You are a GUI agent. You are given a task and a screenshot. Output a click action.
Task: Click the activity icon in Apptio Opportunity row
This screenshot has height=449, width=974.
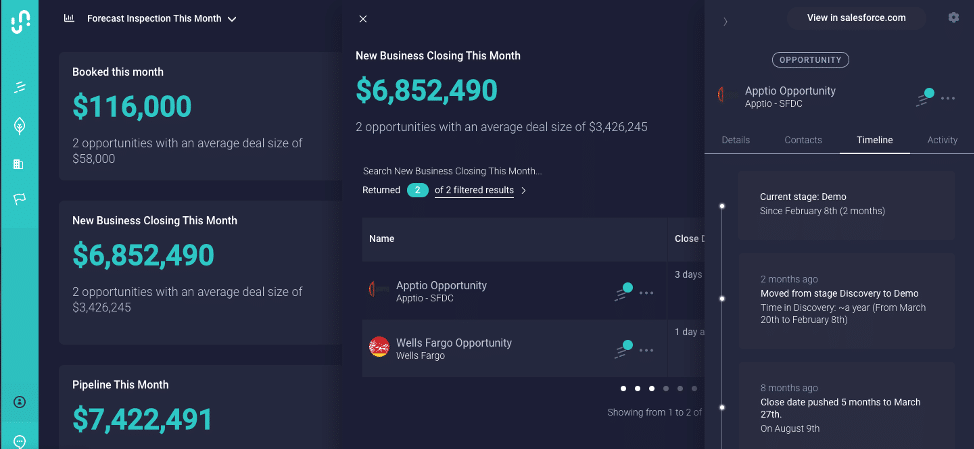click(624, 291)
